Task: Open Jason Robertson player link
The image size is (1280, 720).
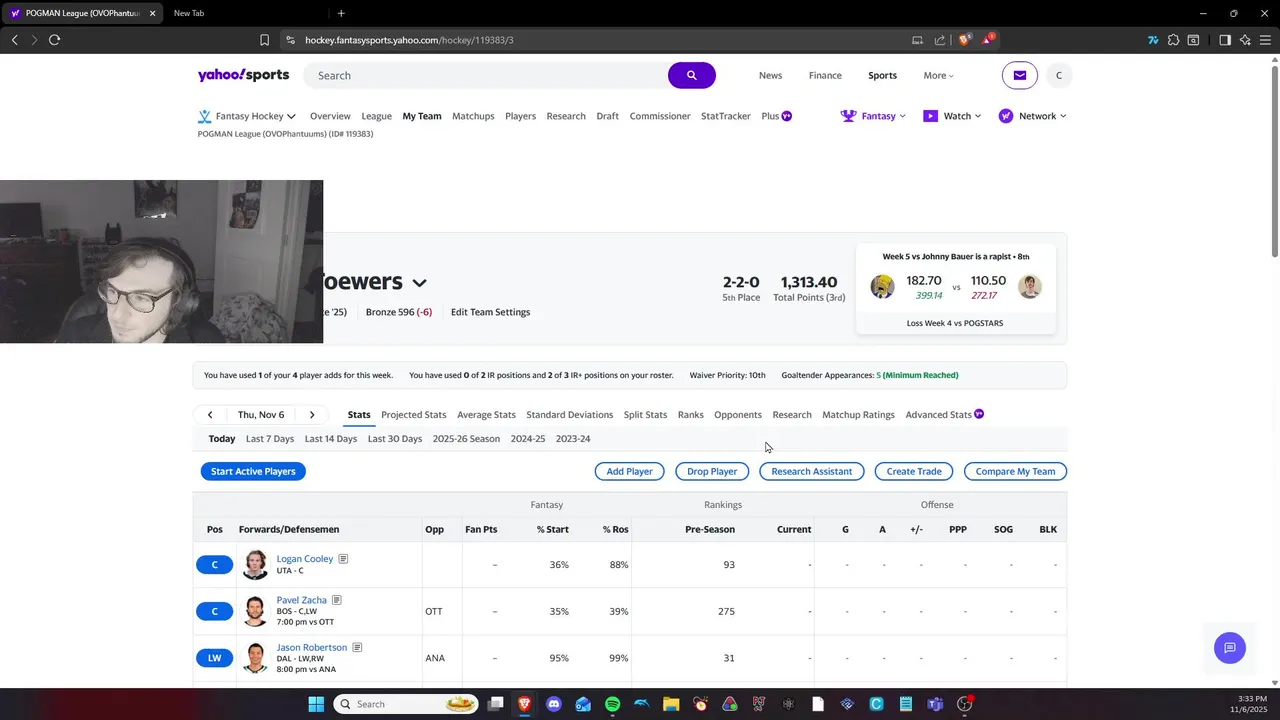Action: tap(312, 648)
